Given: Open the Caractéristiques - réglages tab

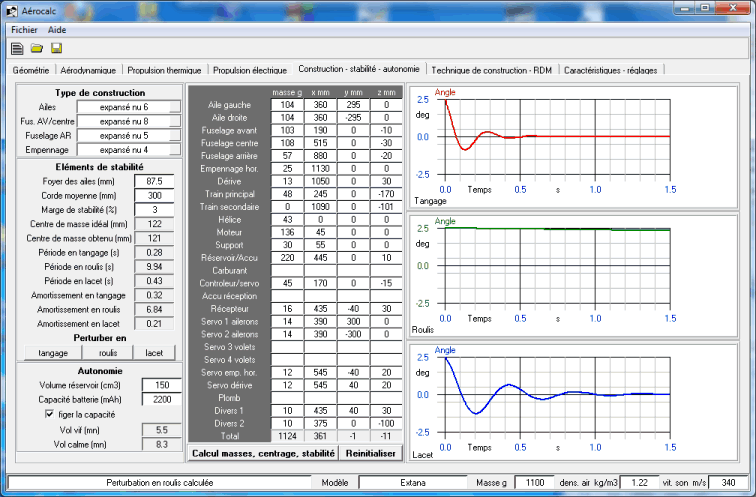Looking at the screenshot, I should 611,70.
